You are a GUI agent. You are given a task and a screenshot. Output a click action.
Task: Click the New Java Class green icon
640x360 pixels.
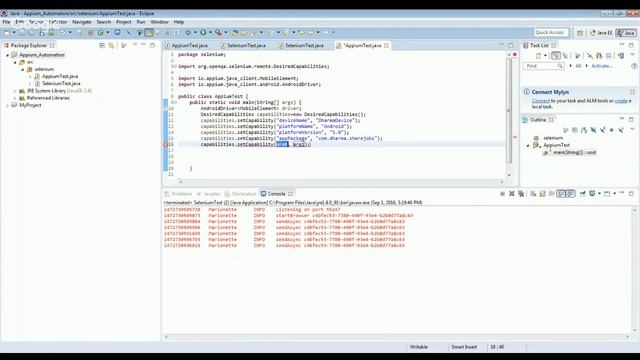click(x=100, y=32)
